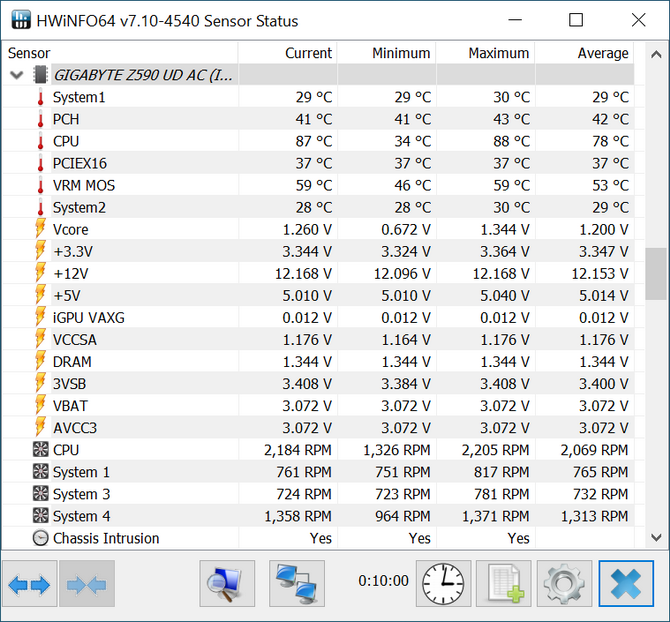Click thermometer icon next to PCIEX16
The height and width of the screenshot is (622, 670).
41,163
